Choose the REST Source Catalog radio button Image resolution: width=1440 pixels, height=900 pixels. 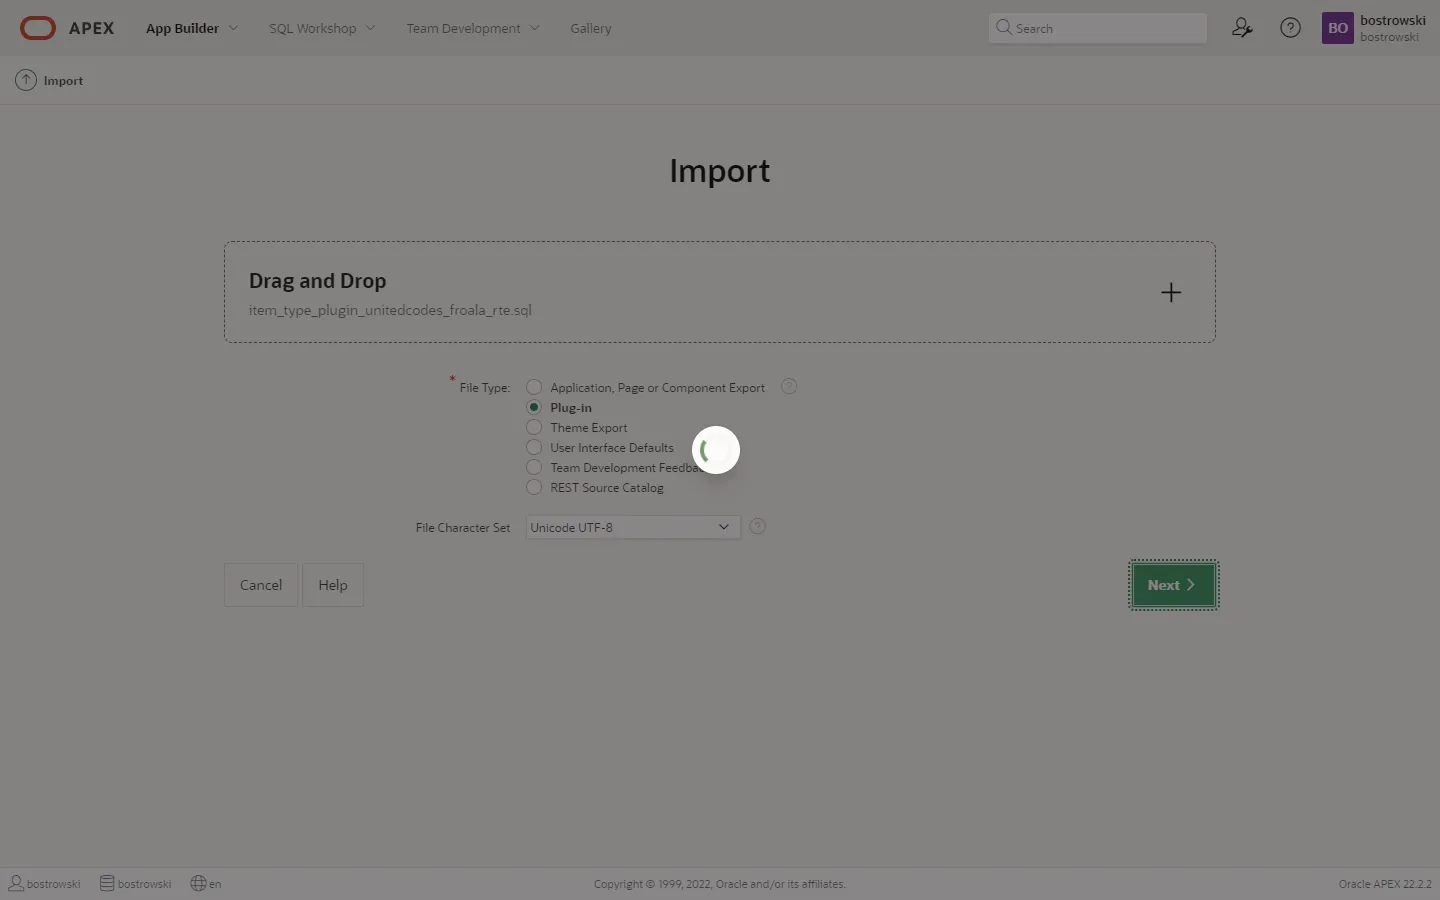(x=534, y=487)
